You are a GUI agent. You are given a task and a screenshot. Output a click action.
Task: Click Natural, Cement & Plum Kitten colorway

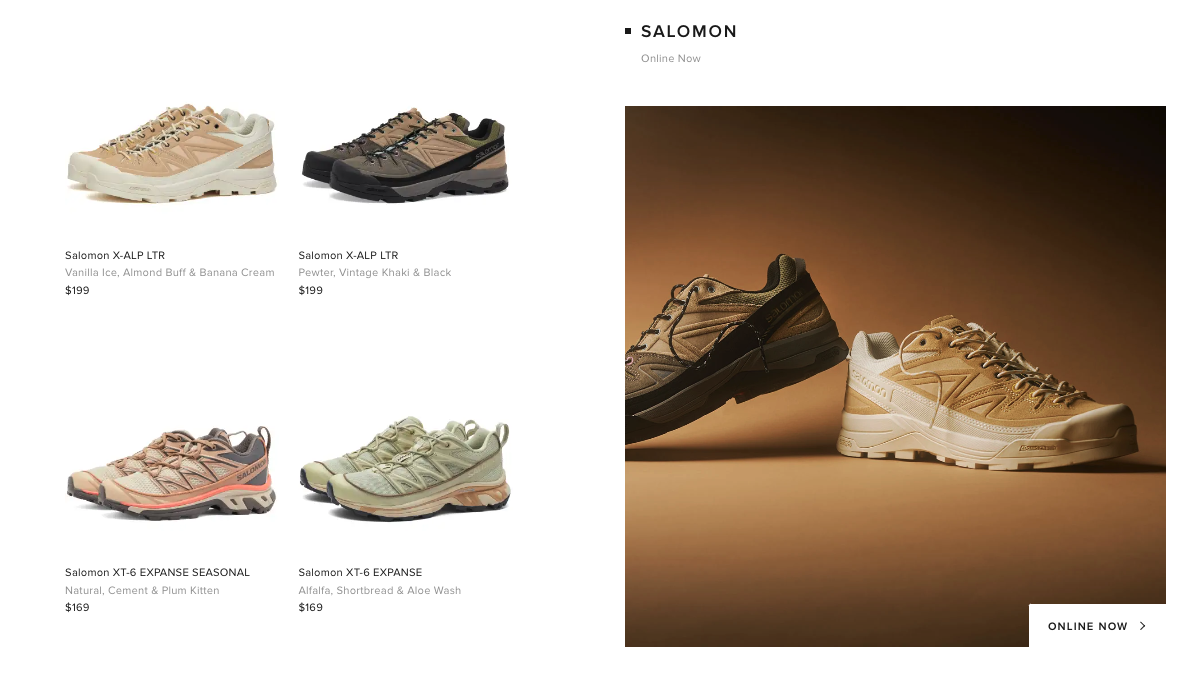coord(142,591)
